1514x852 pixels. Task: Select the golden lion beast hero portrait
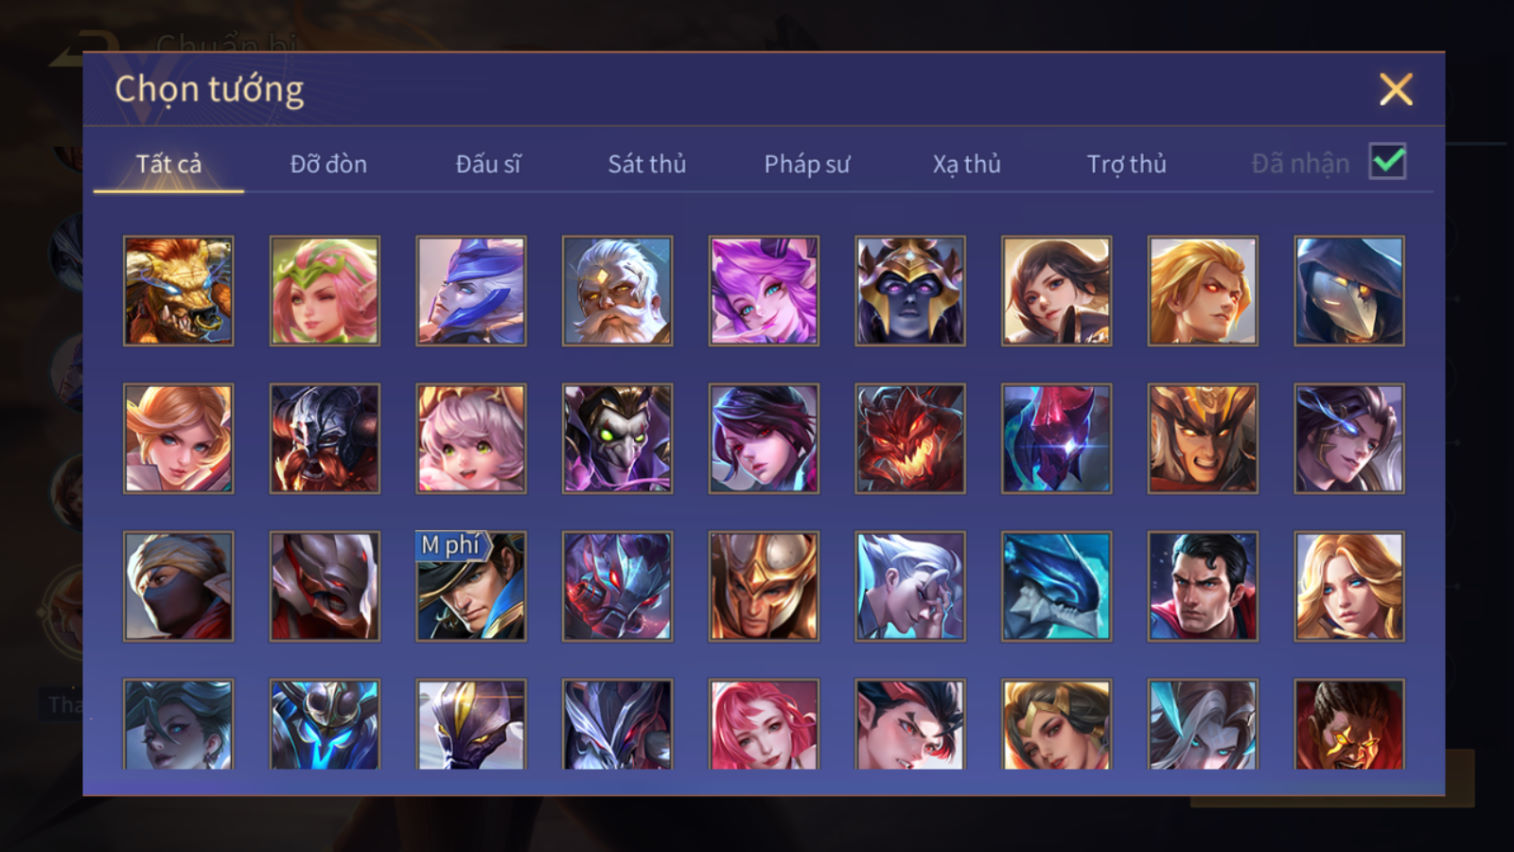(178, 291)
